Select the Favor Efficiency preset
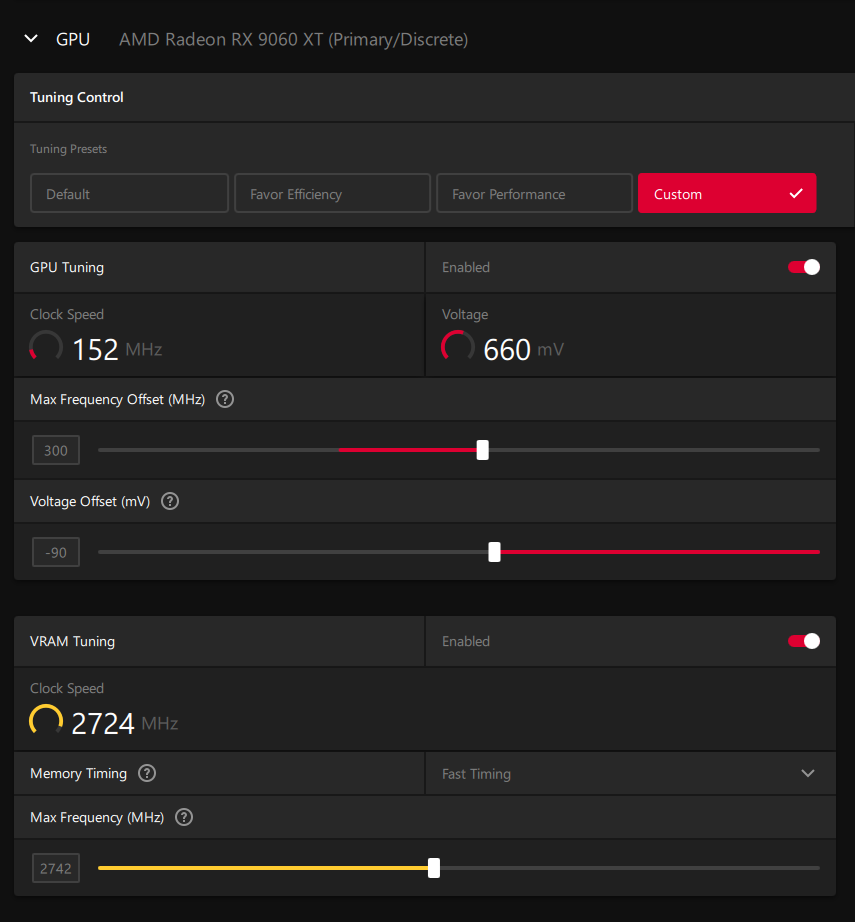This screenshot has width=855, height=922. [332, 193]
